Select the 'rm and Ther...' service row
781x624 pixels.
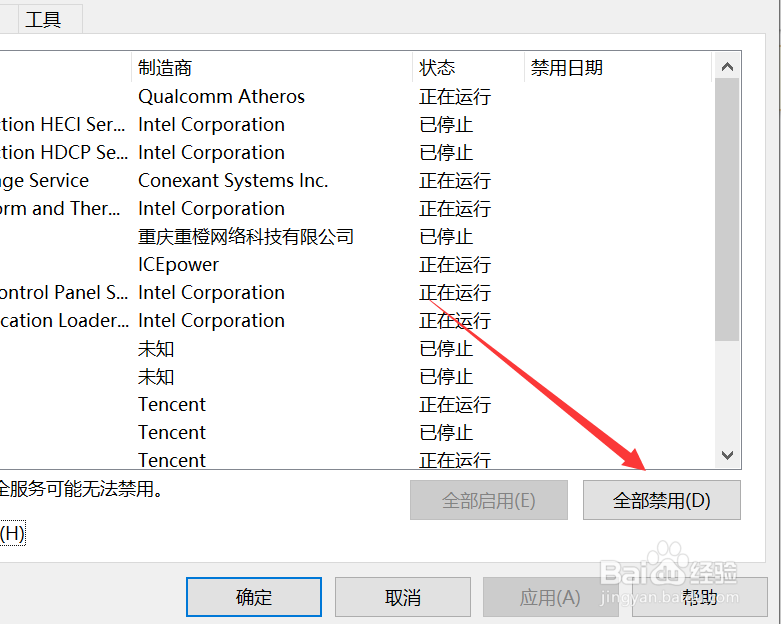coord(356,208)
